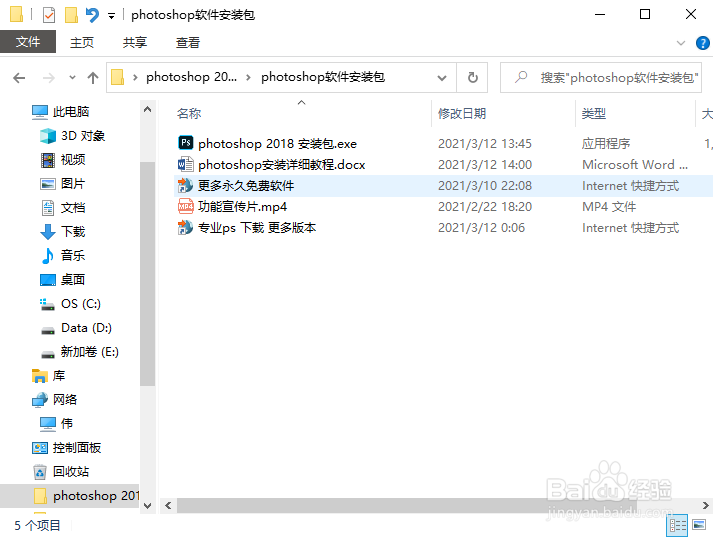Click the magnifier search icon
Viewport: 713px width, 537px height.
[521, 77]
